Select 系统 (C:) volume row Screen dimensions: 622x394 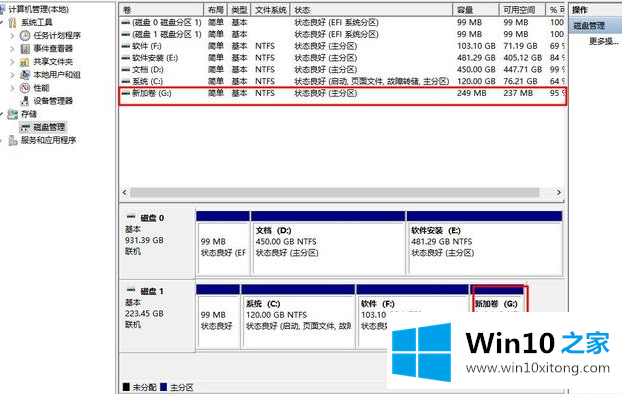343,81
